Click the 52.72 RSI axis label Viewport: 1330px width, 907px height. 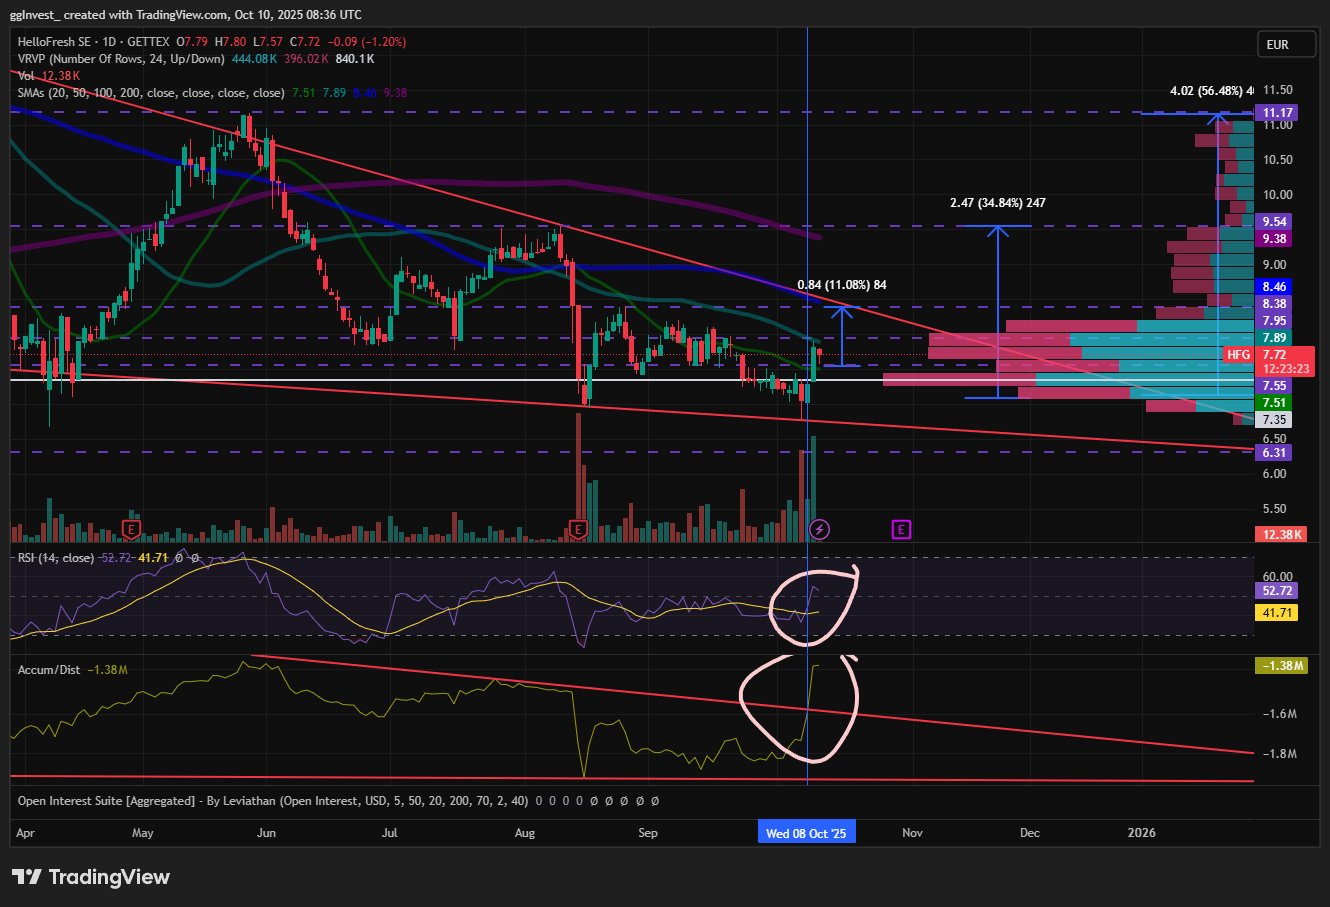pyautogui.click(x=1276, y=591)
